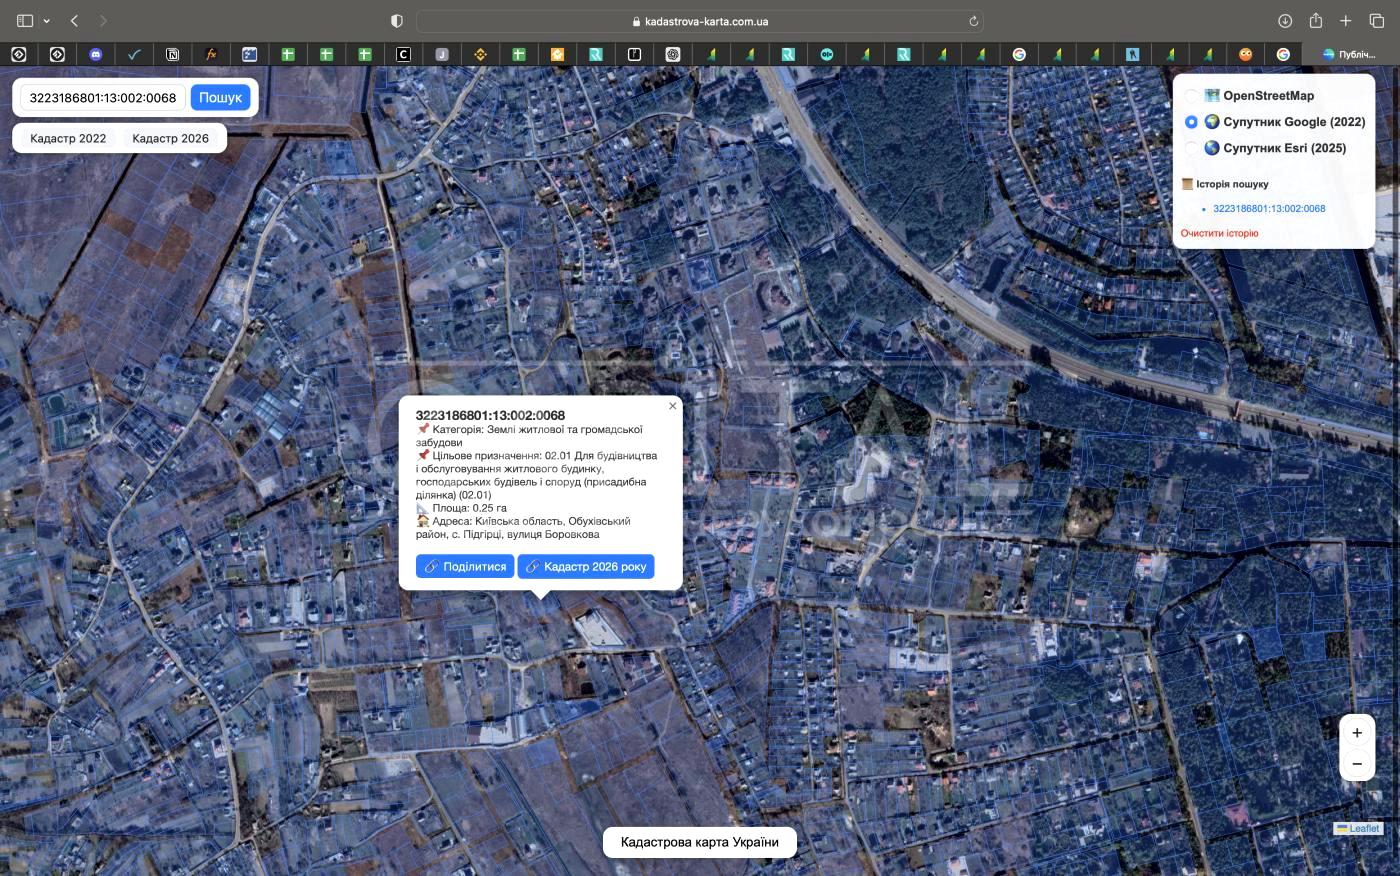
Task: Zoom in the map with plus button
Action: 1357,733
